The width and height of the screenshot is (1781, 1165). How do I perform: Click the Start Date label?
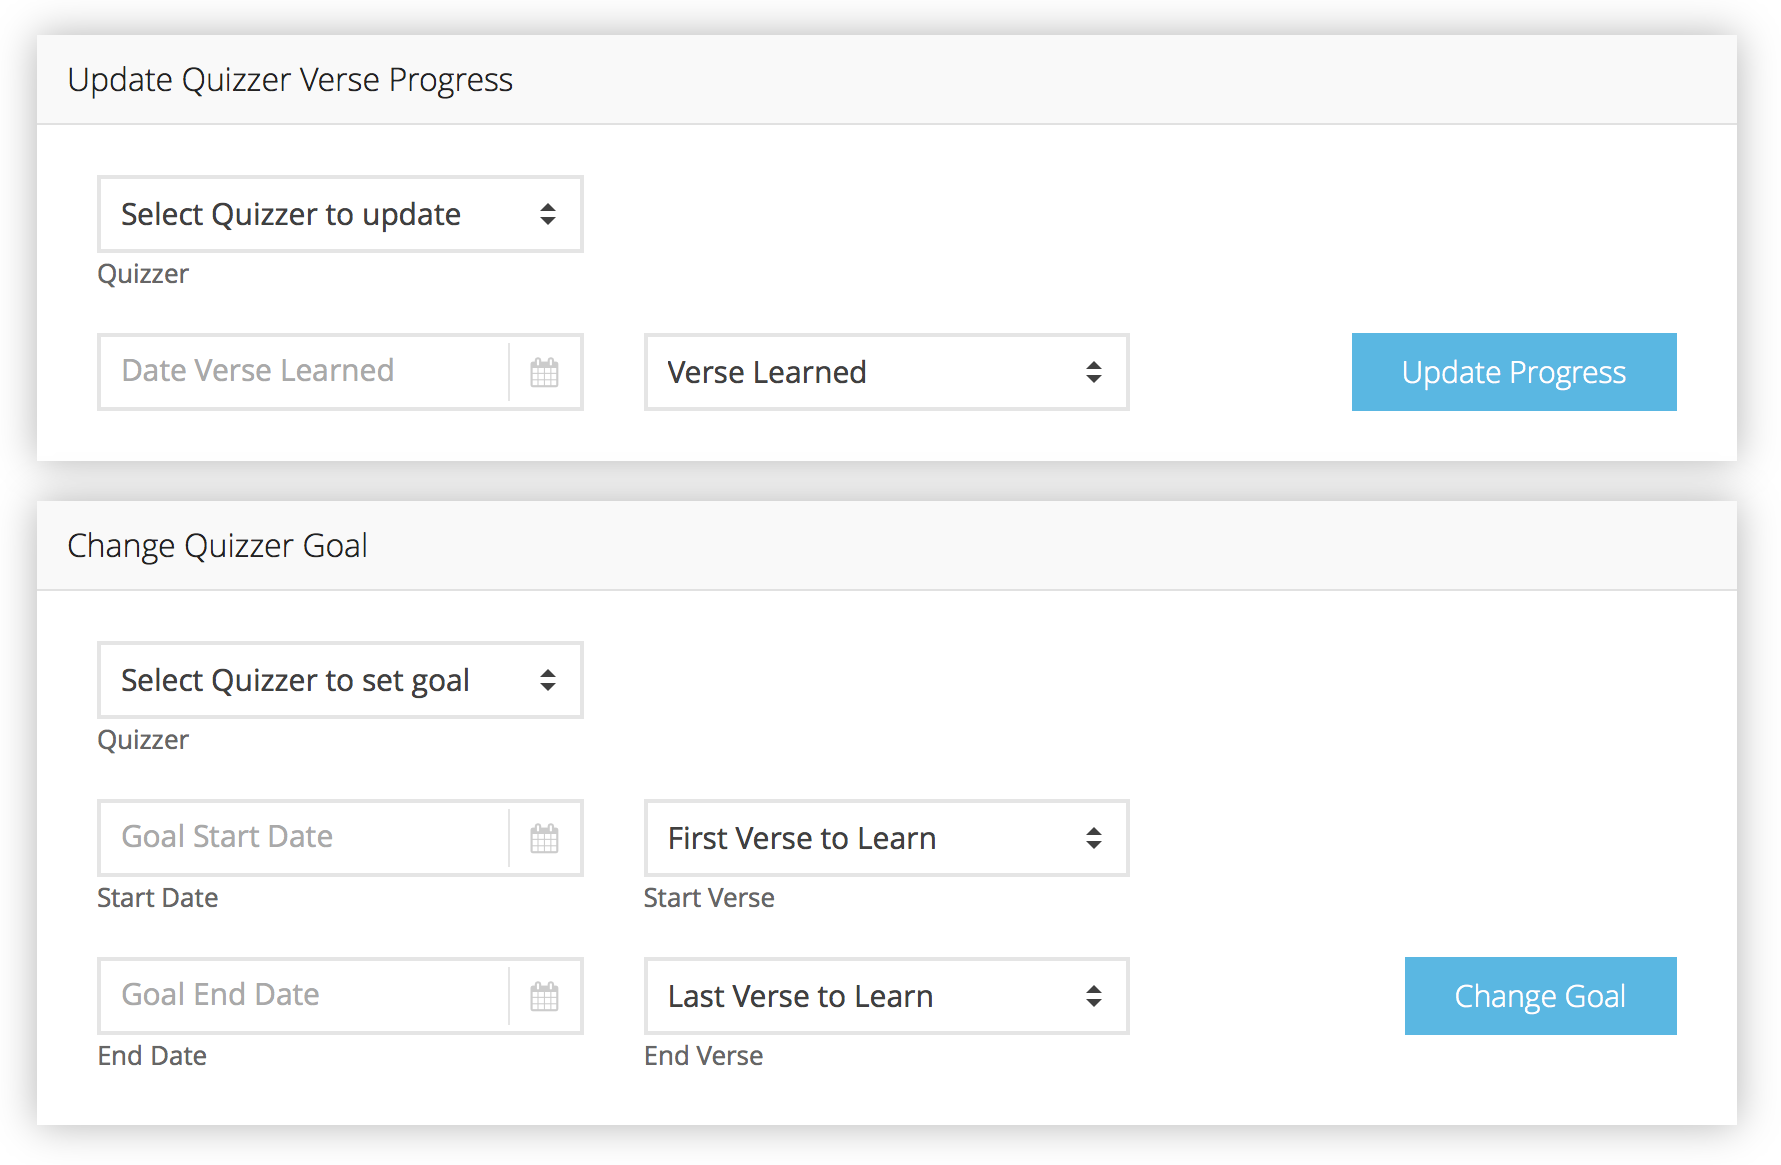(x=157, y=898)
